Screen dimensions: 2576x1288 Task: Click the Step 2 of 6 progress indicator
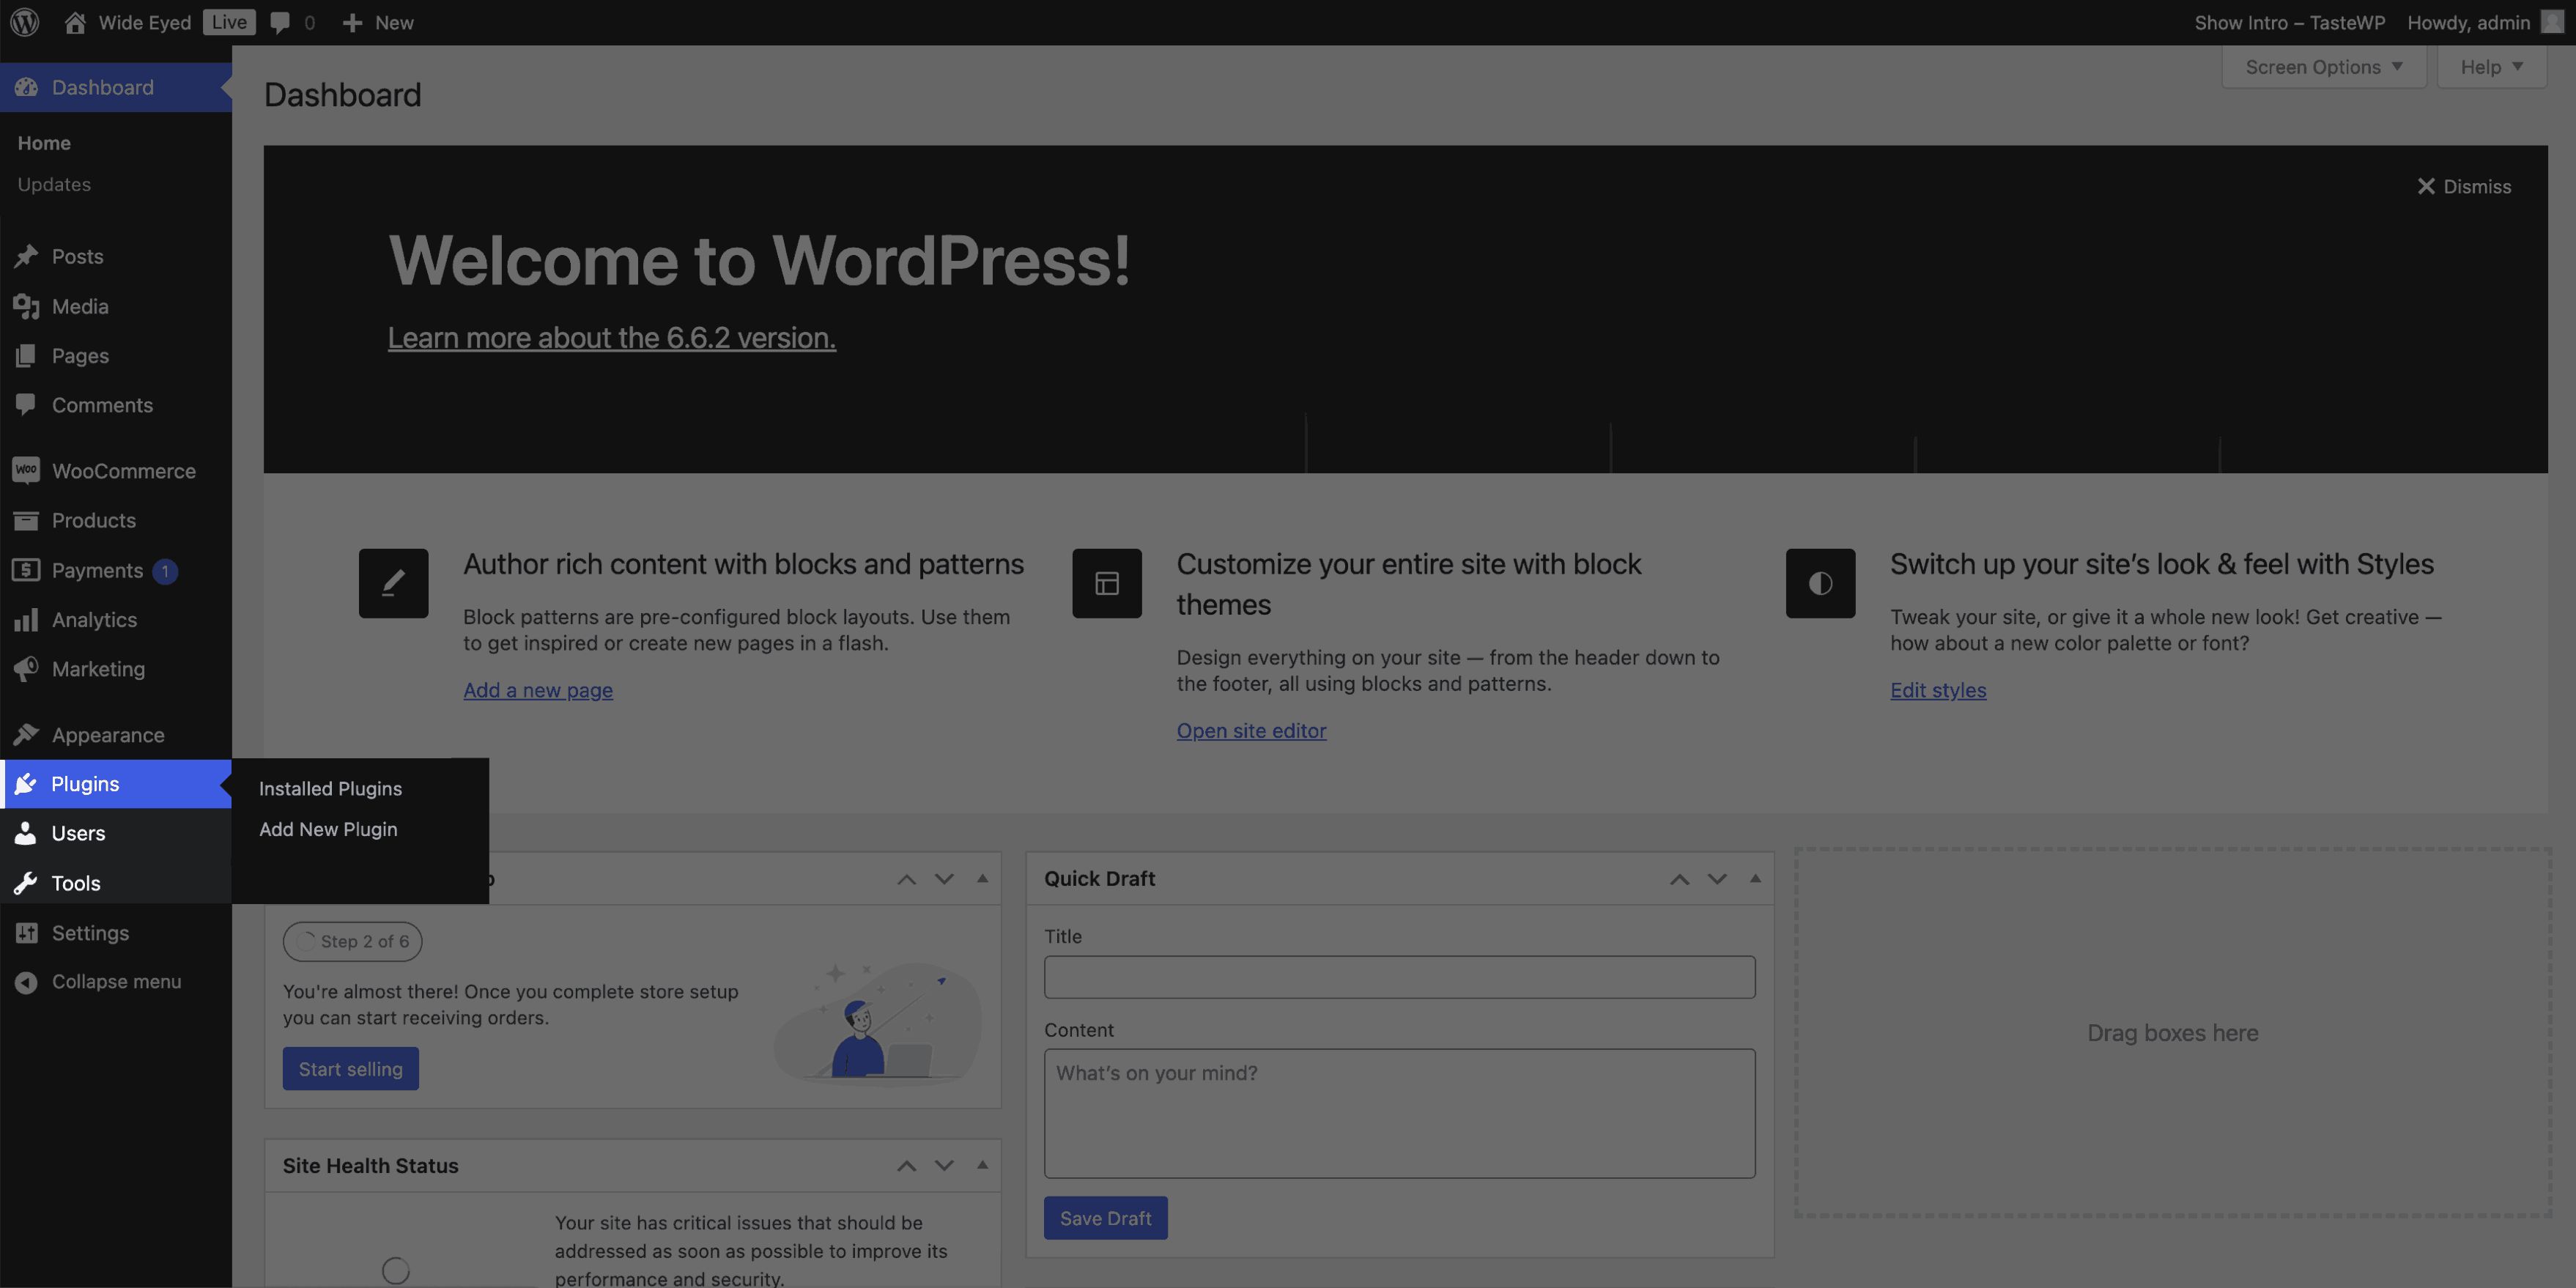click(x=352, y=941)
